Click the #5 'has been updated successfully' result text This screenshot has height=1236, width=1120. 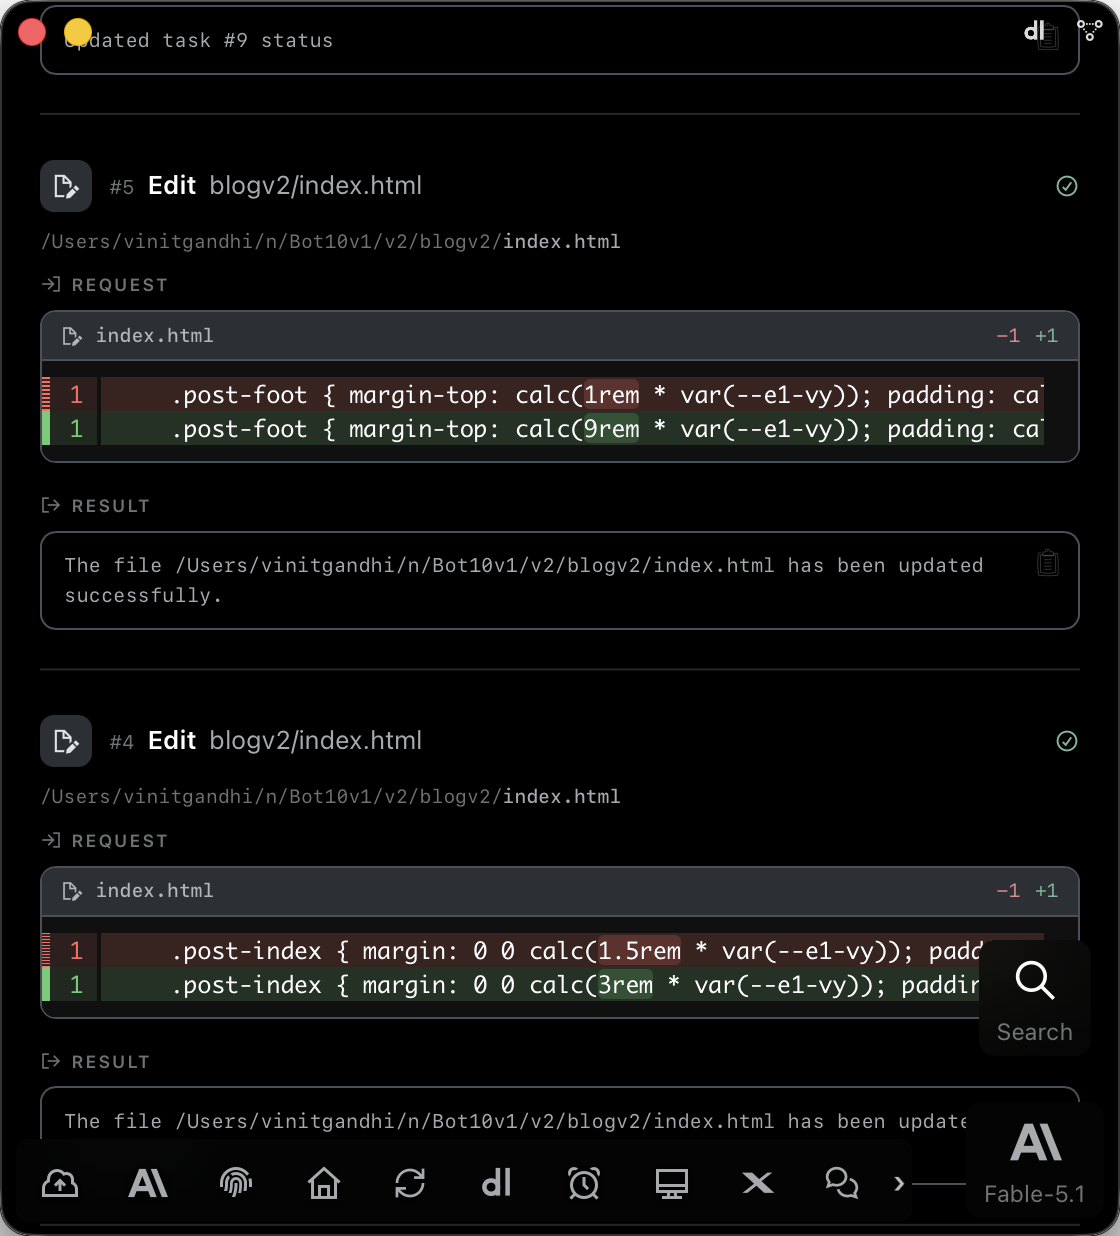(x=524, y=580)
